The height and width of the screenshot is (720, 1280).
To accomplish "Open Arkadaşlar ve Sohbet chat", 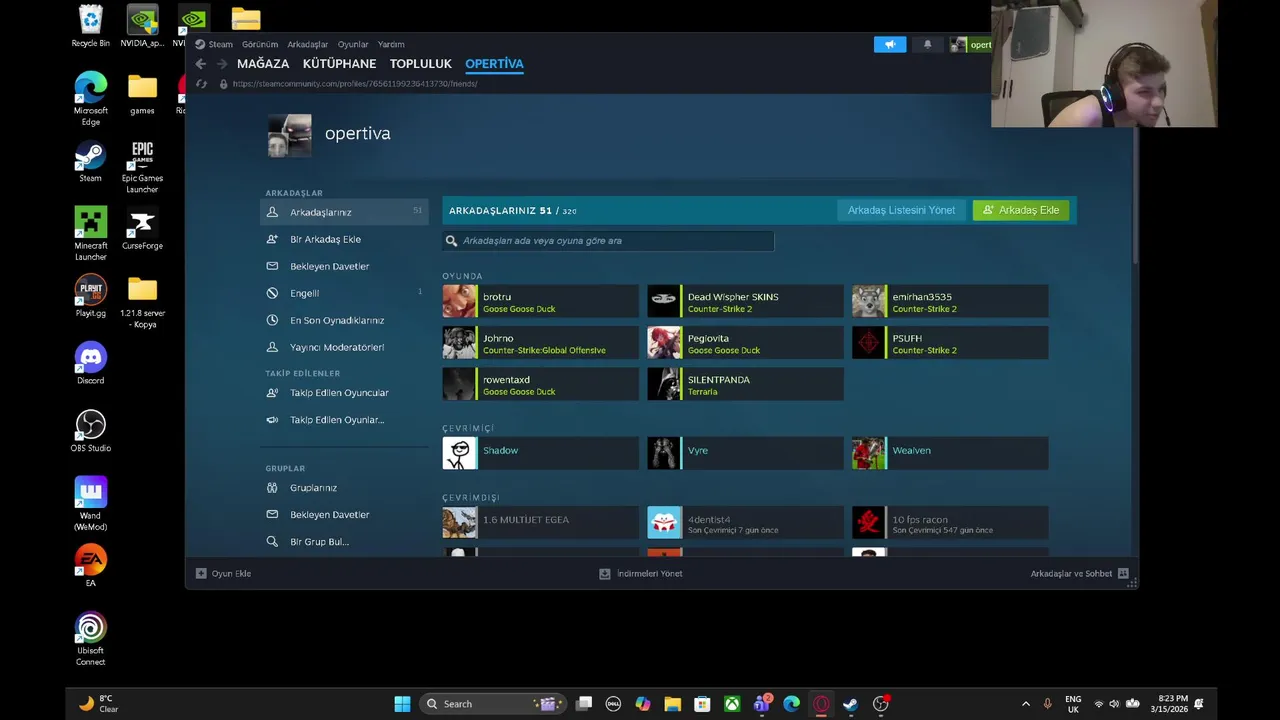I will pyautogui.click(x=1079, y=574).
